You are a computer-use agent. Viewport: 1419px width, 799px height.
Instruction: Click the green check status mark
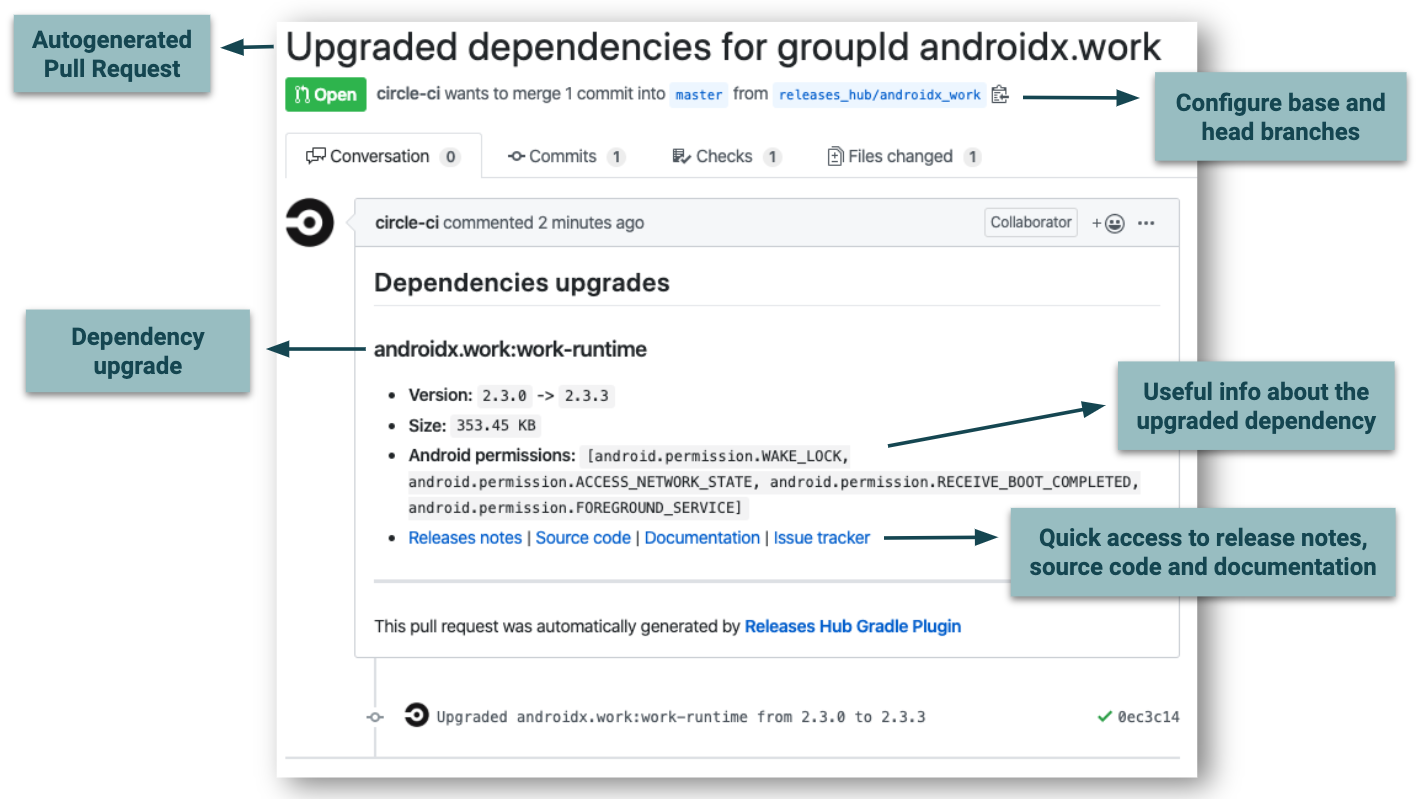1105,716
